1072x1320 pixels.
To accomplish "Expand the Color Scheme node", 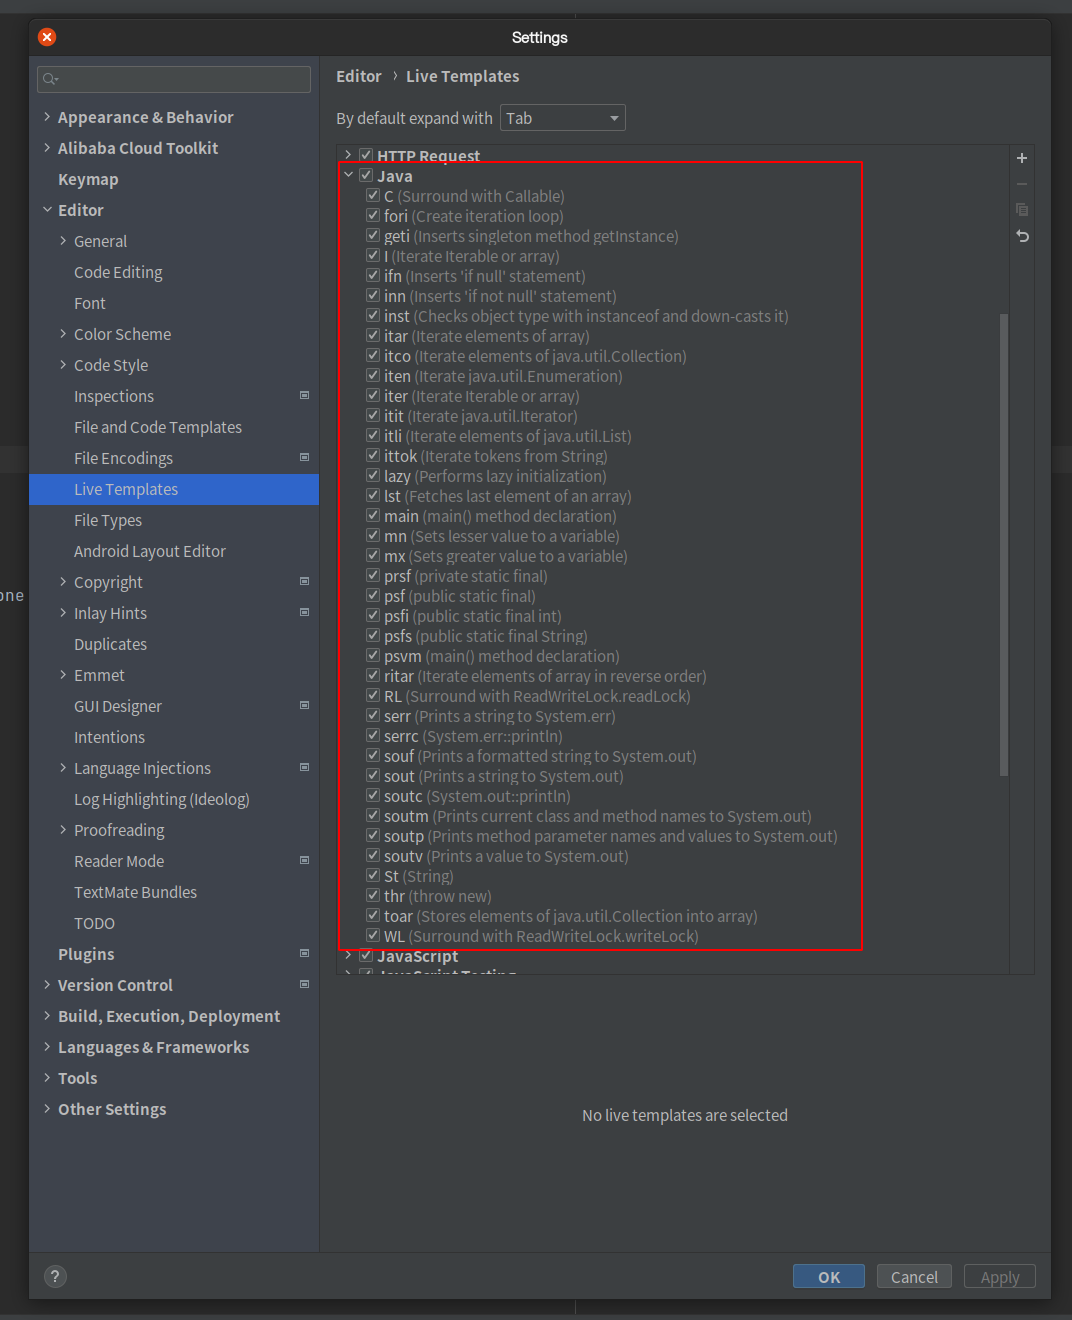I will (63, 334).
